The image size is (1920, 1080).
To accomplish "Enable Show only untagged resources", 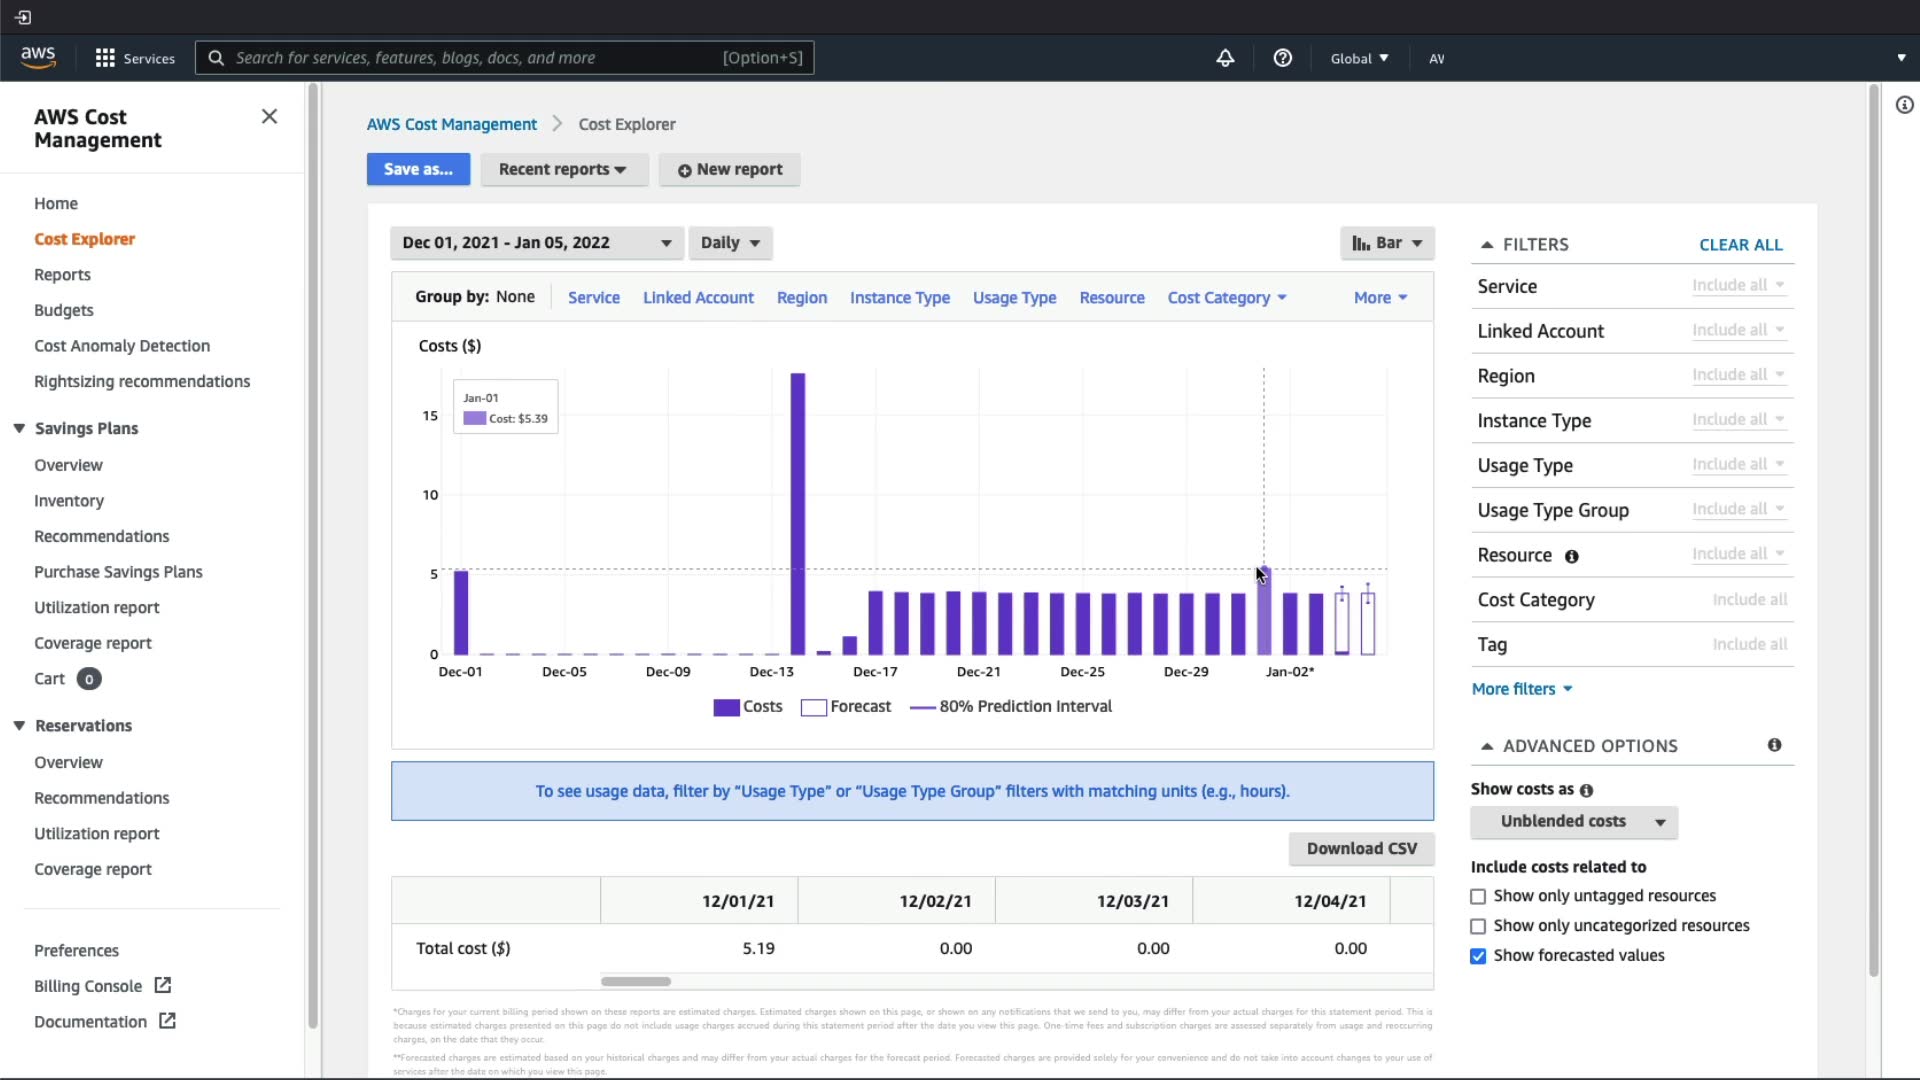I will [1478, 897].
